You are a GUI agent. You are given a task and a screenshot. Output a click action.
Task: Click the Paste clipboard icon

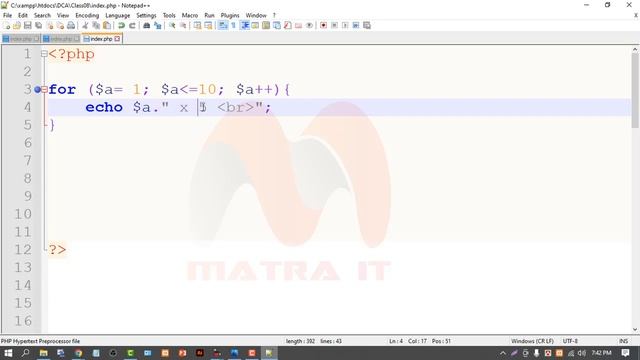107,25
